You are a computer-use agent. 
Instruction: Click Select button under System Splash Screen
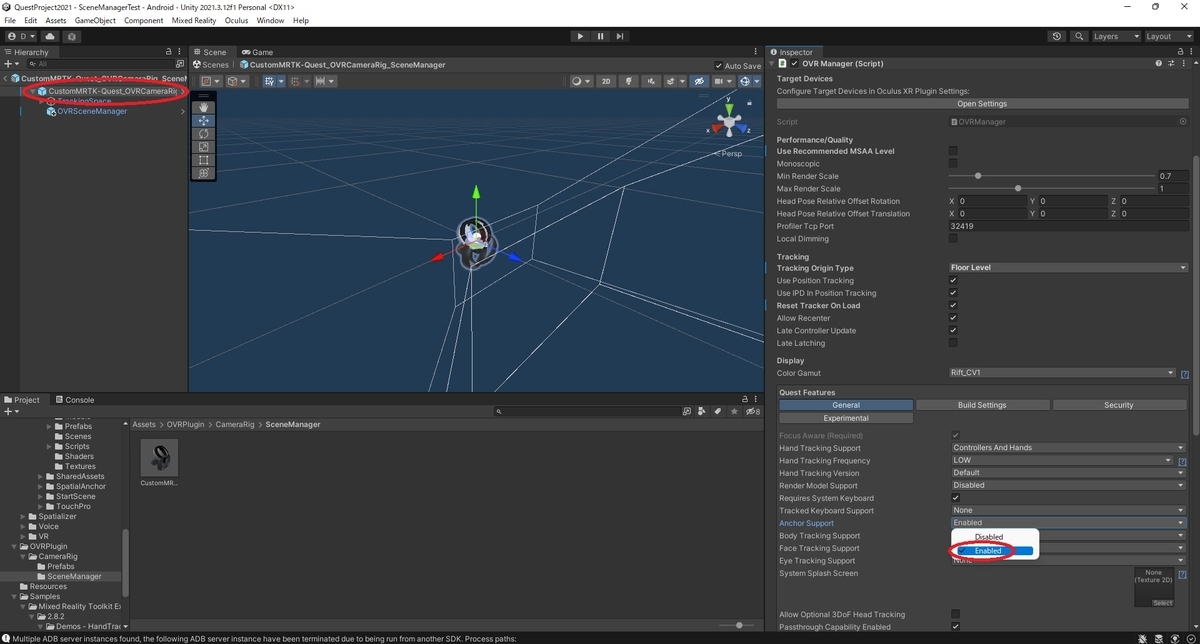coord(1162,603)
